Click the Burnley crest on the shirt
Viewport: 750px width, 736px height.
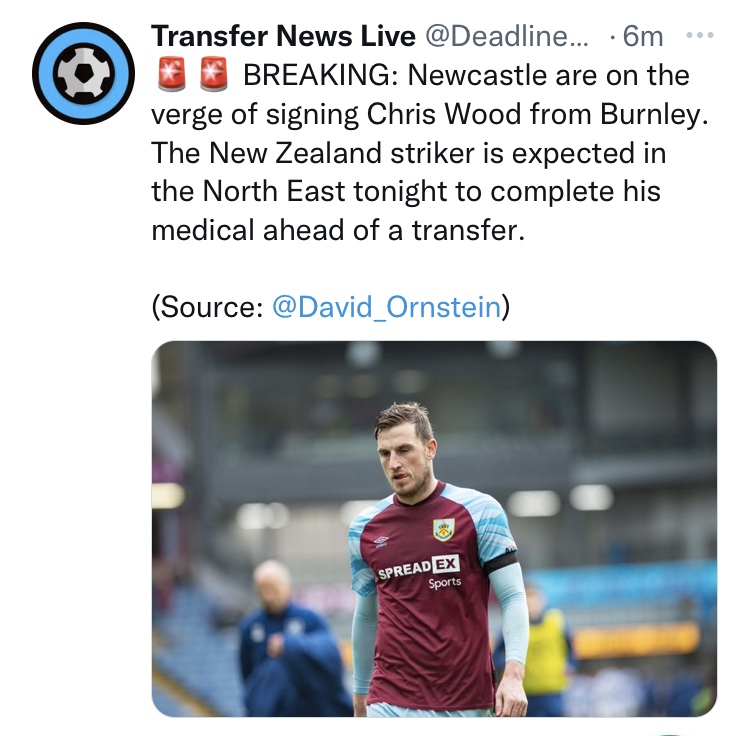click(x=442, y=528)
